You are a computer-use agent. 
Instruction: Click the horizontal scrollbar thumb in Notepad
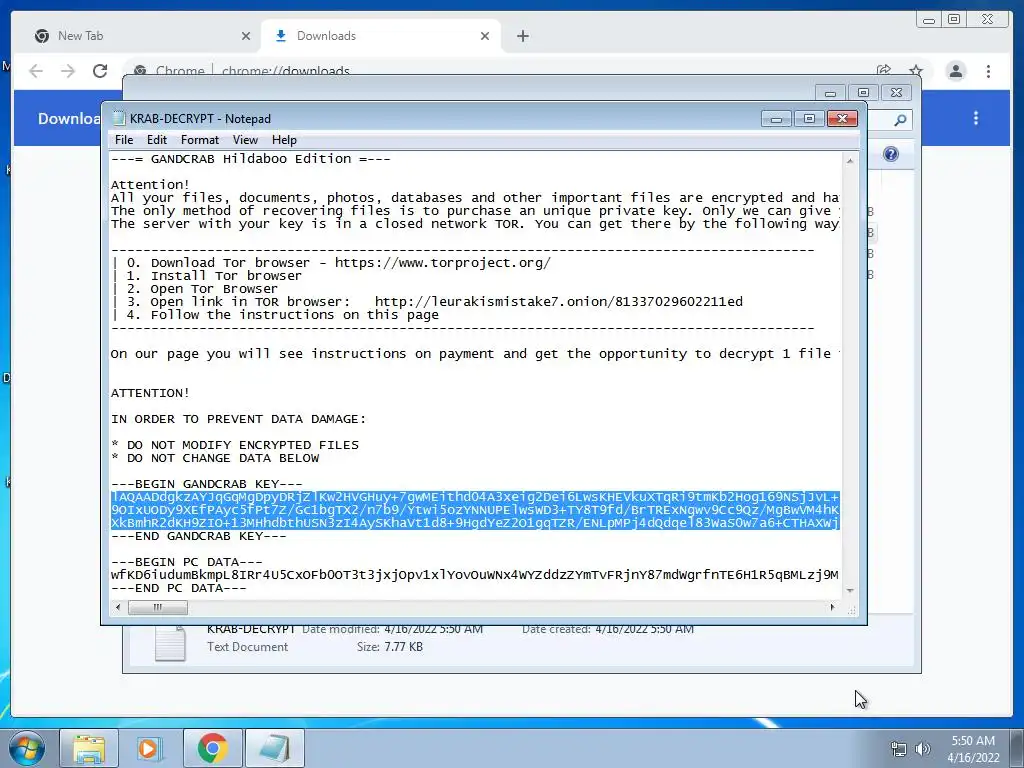[157, 607]
